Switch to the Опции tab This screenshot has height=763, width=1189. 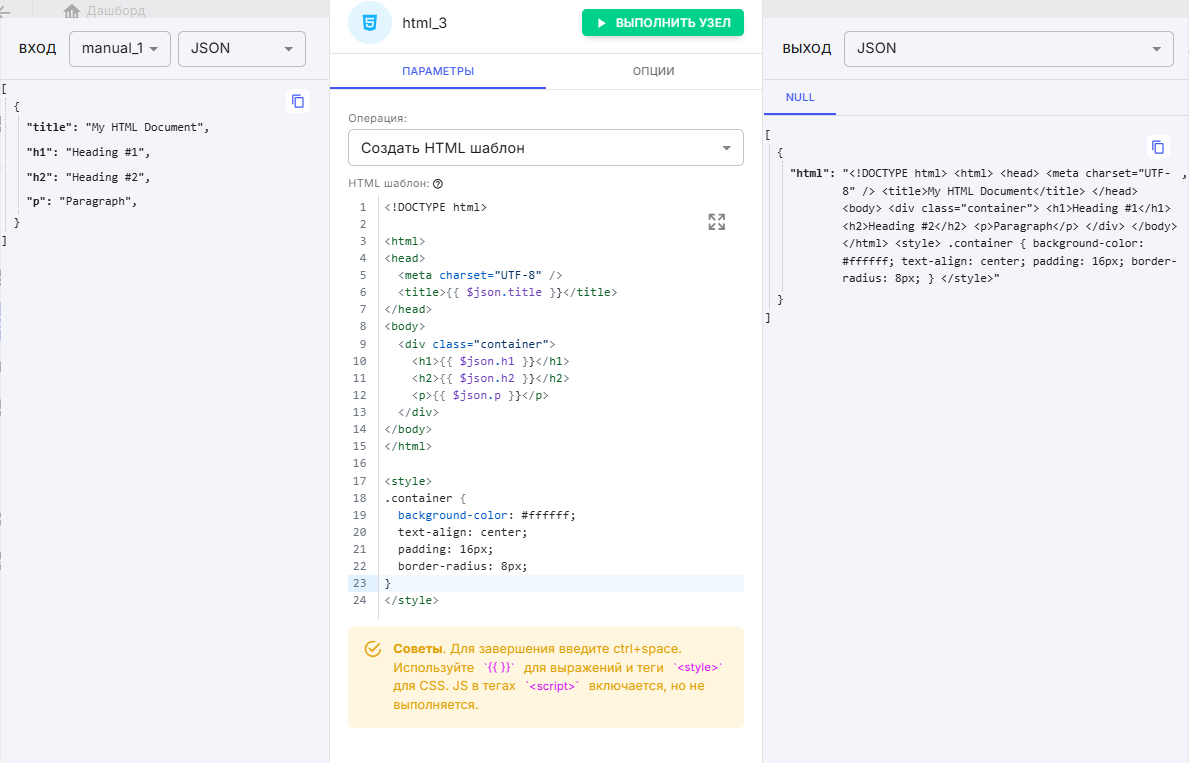click(x=653, y=71)
